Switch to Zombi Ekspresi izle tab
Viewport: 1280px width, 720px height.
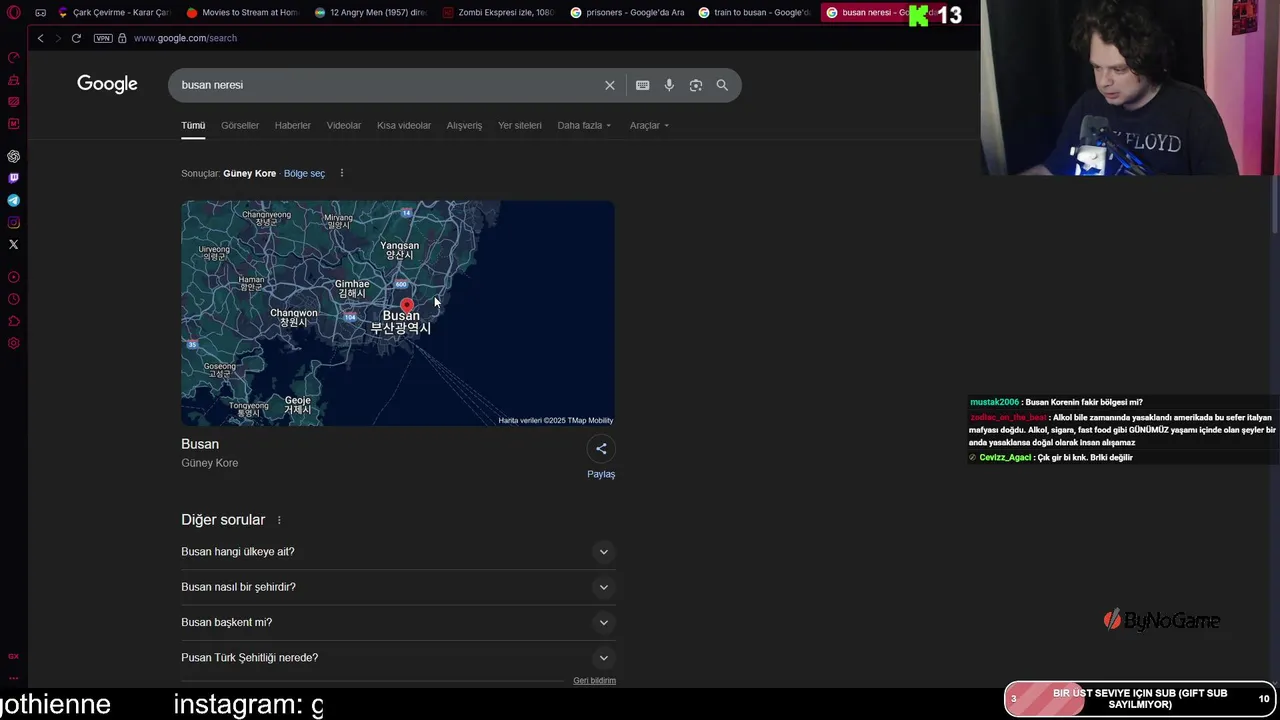(497, 13)
